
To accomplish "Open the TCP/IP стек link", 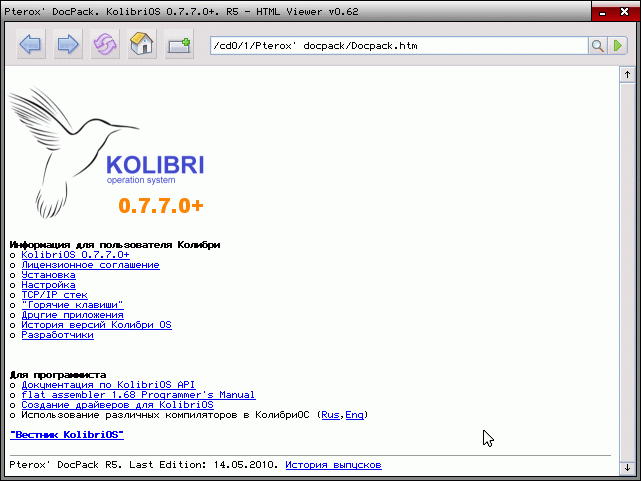I will click(x=54, y=295).
